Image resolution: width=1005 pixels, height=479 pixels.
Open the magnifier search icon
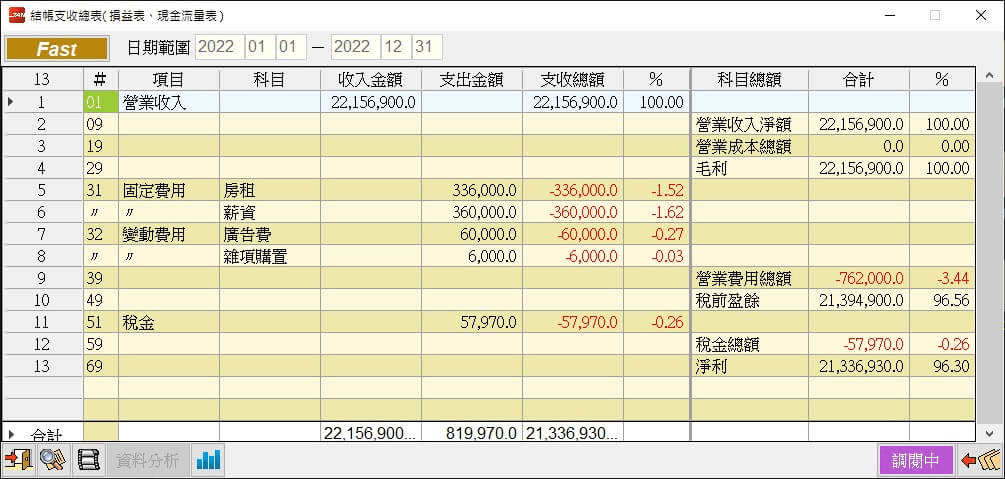click(x=53, y=460)
